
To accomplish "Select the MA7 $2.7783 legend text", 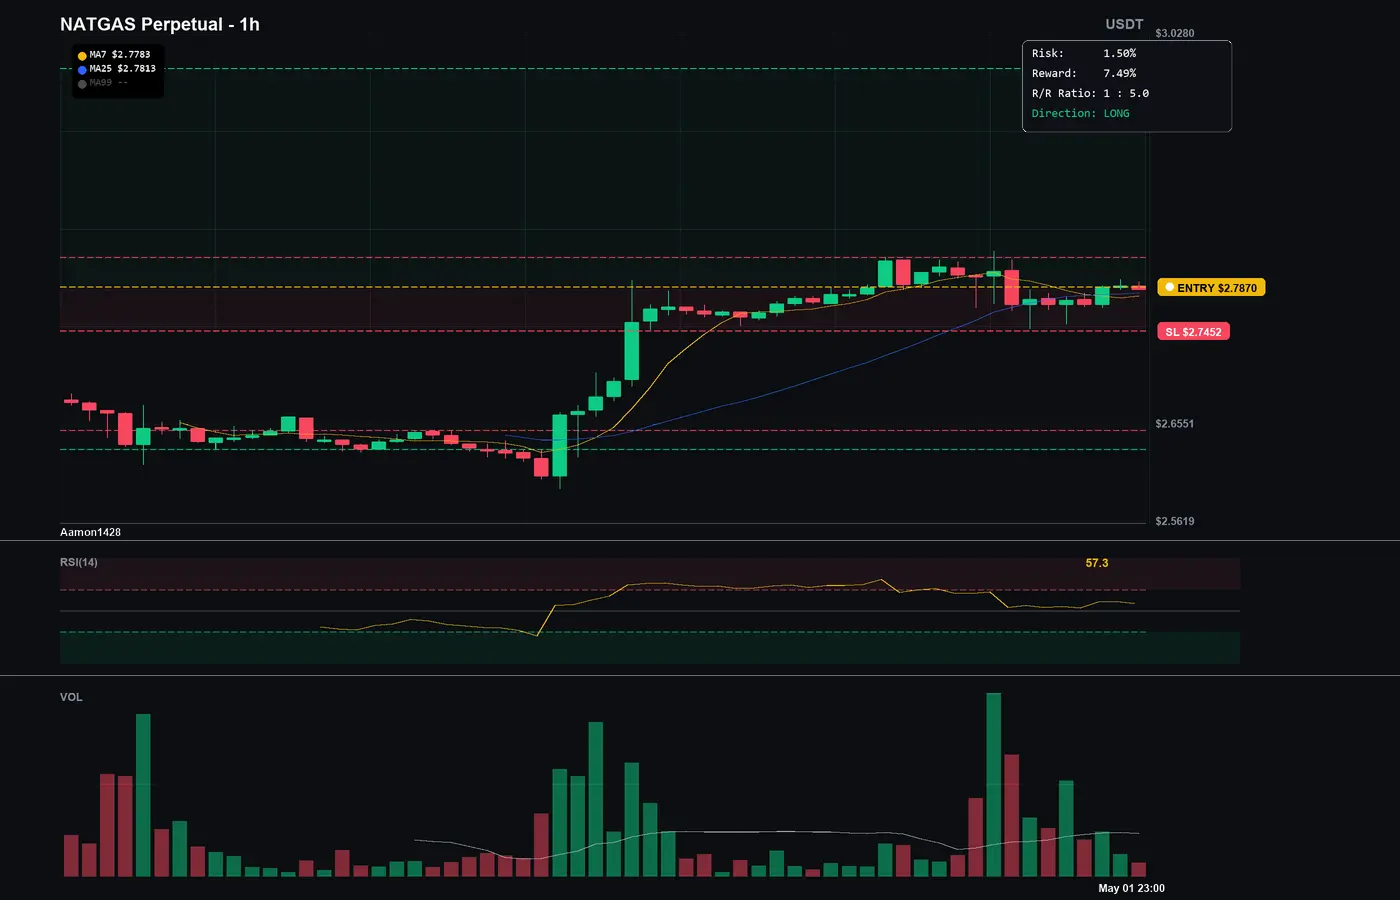I will 120,55.
